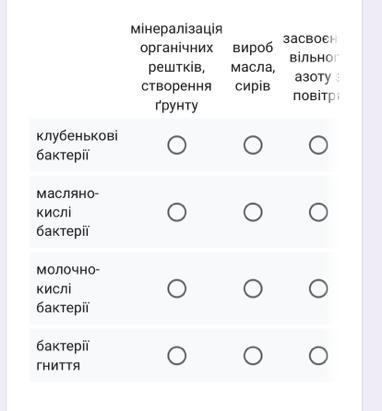Select засвоєння азоту radio for молочно-кислі бактерії
382x411 pixels.
(318, 288)
